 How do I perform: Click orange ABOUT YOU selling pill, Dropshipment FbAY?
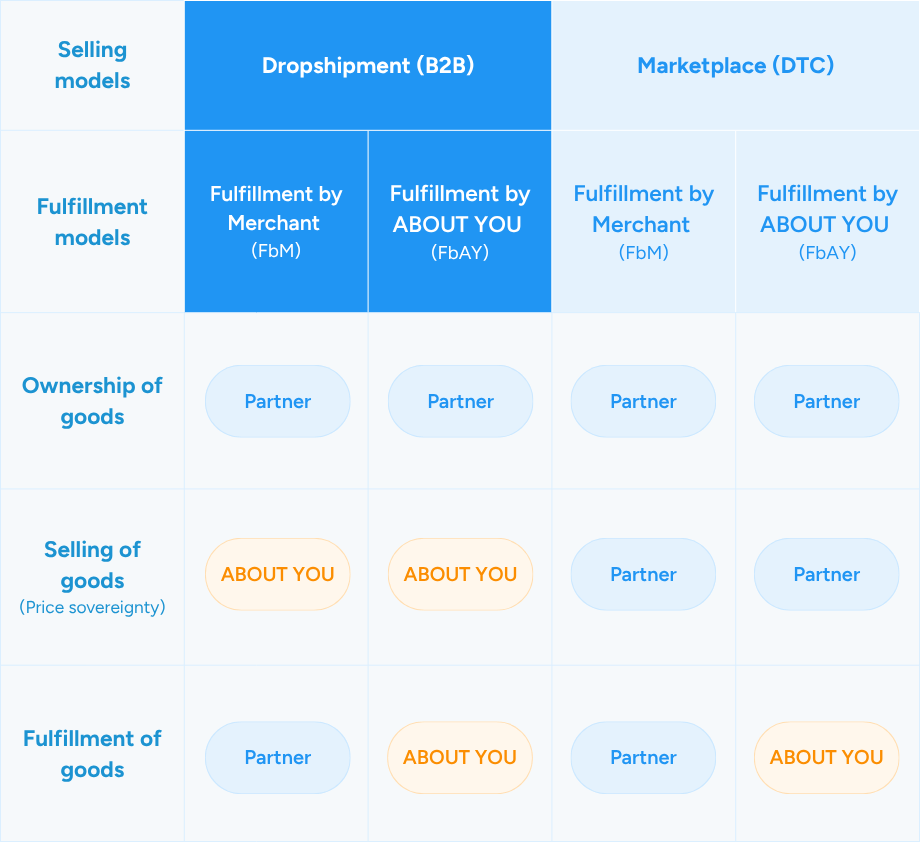[461, 574]
